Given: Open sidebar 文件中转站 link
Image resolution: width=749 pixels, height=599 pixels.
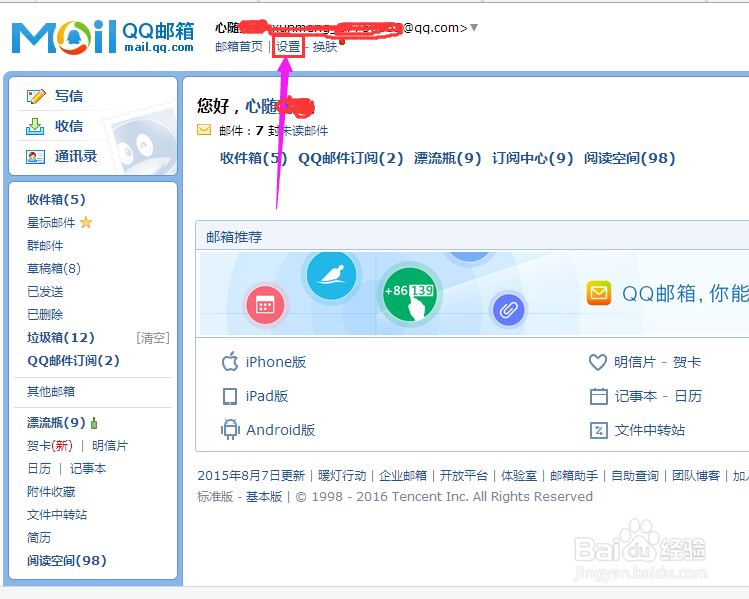Looking at the screenshot, I should 57,514.
